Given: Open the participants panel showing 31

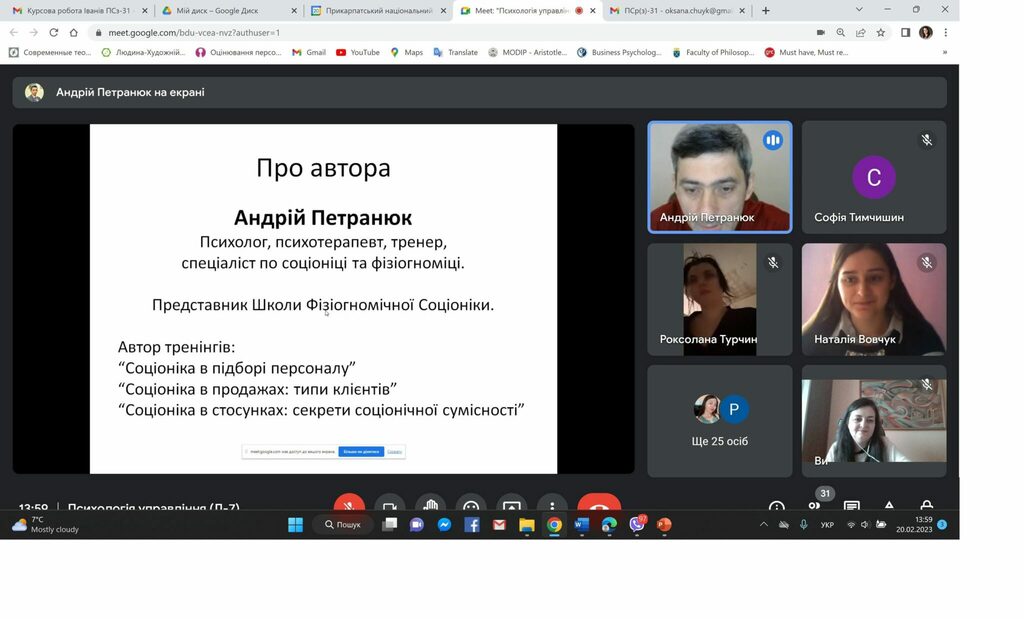Looking at the screenshot, I should [814, 505].
